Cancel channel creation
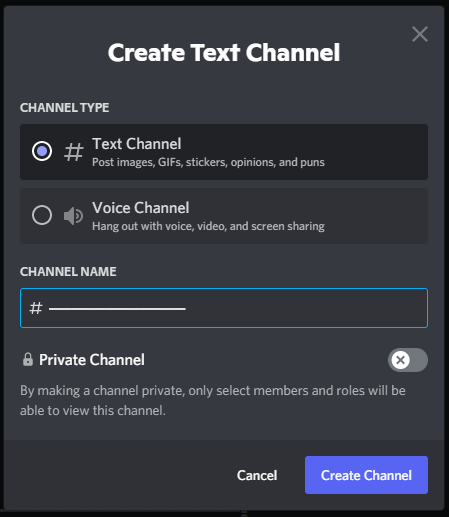449x517 pixels. point(257,475)
